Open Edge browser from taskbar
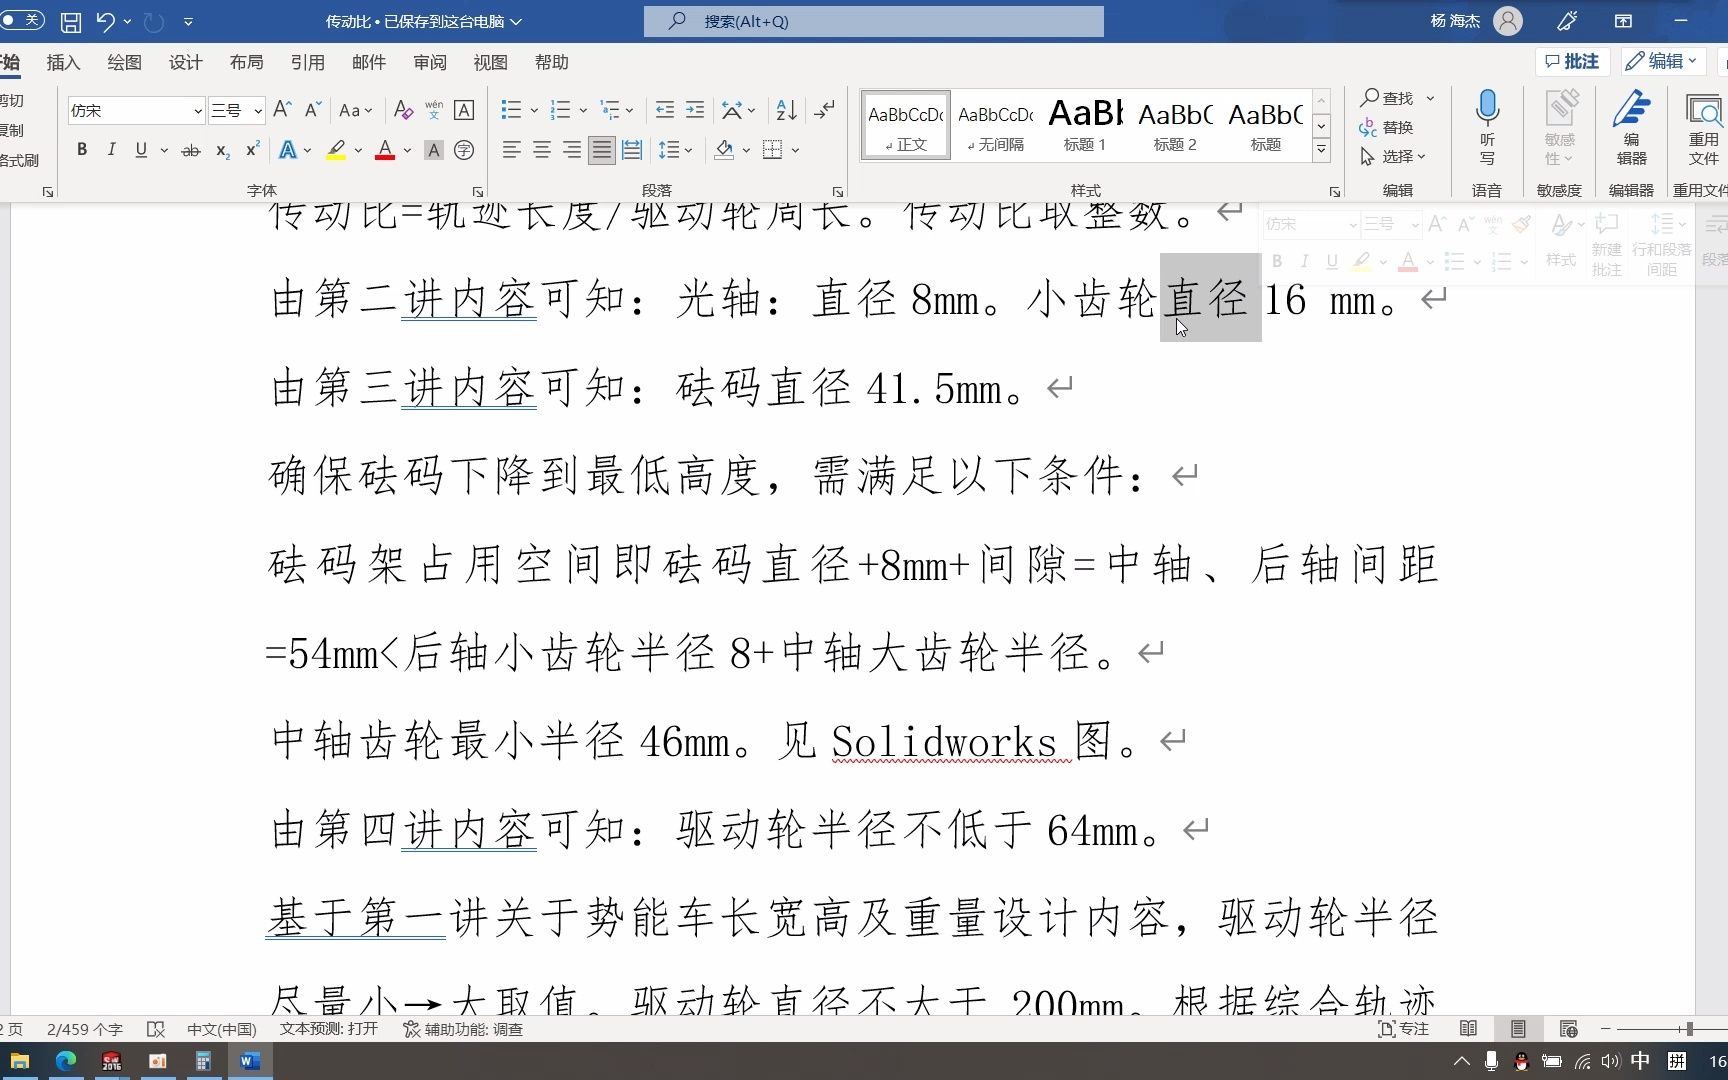Viewport: 1728px width, 1080px height. coord(66,1061)
